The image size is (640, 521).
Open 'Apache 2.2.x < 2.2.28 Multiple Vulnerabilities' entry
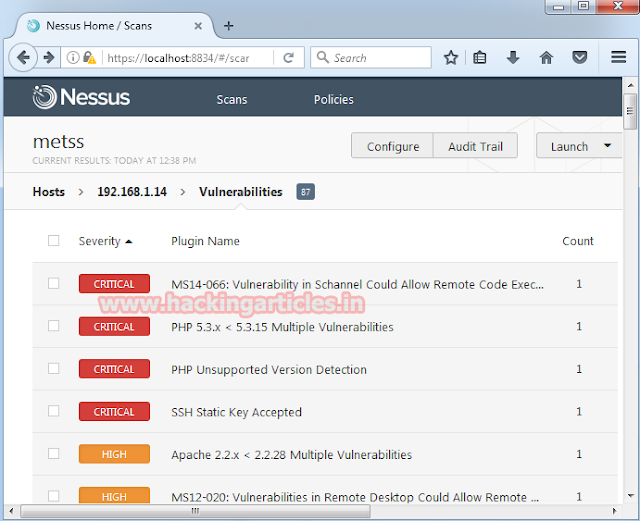pyautogui.click(x=291, y=454)
